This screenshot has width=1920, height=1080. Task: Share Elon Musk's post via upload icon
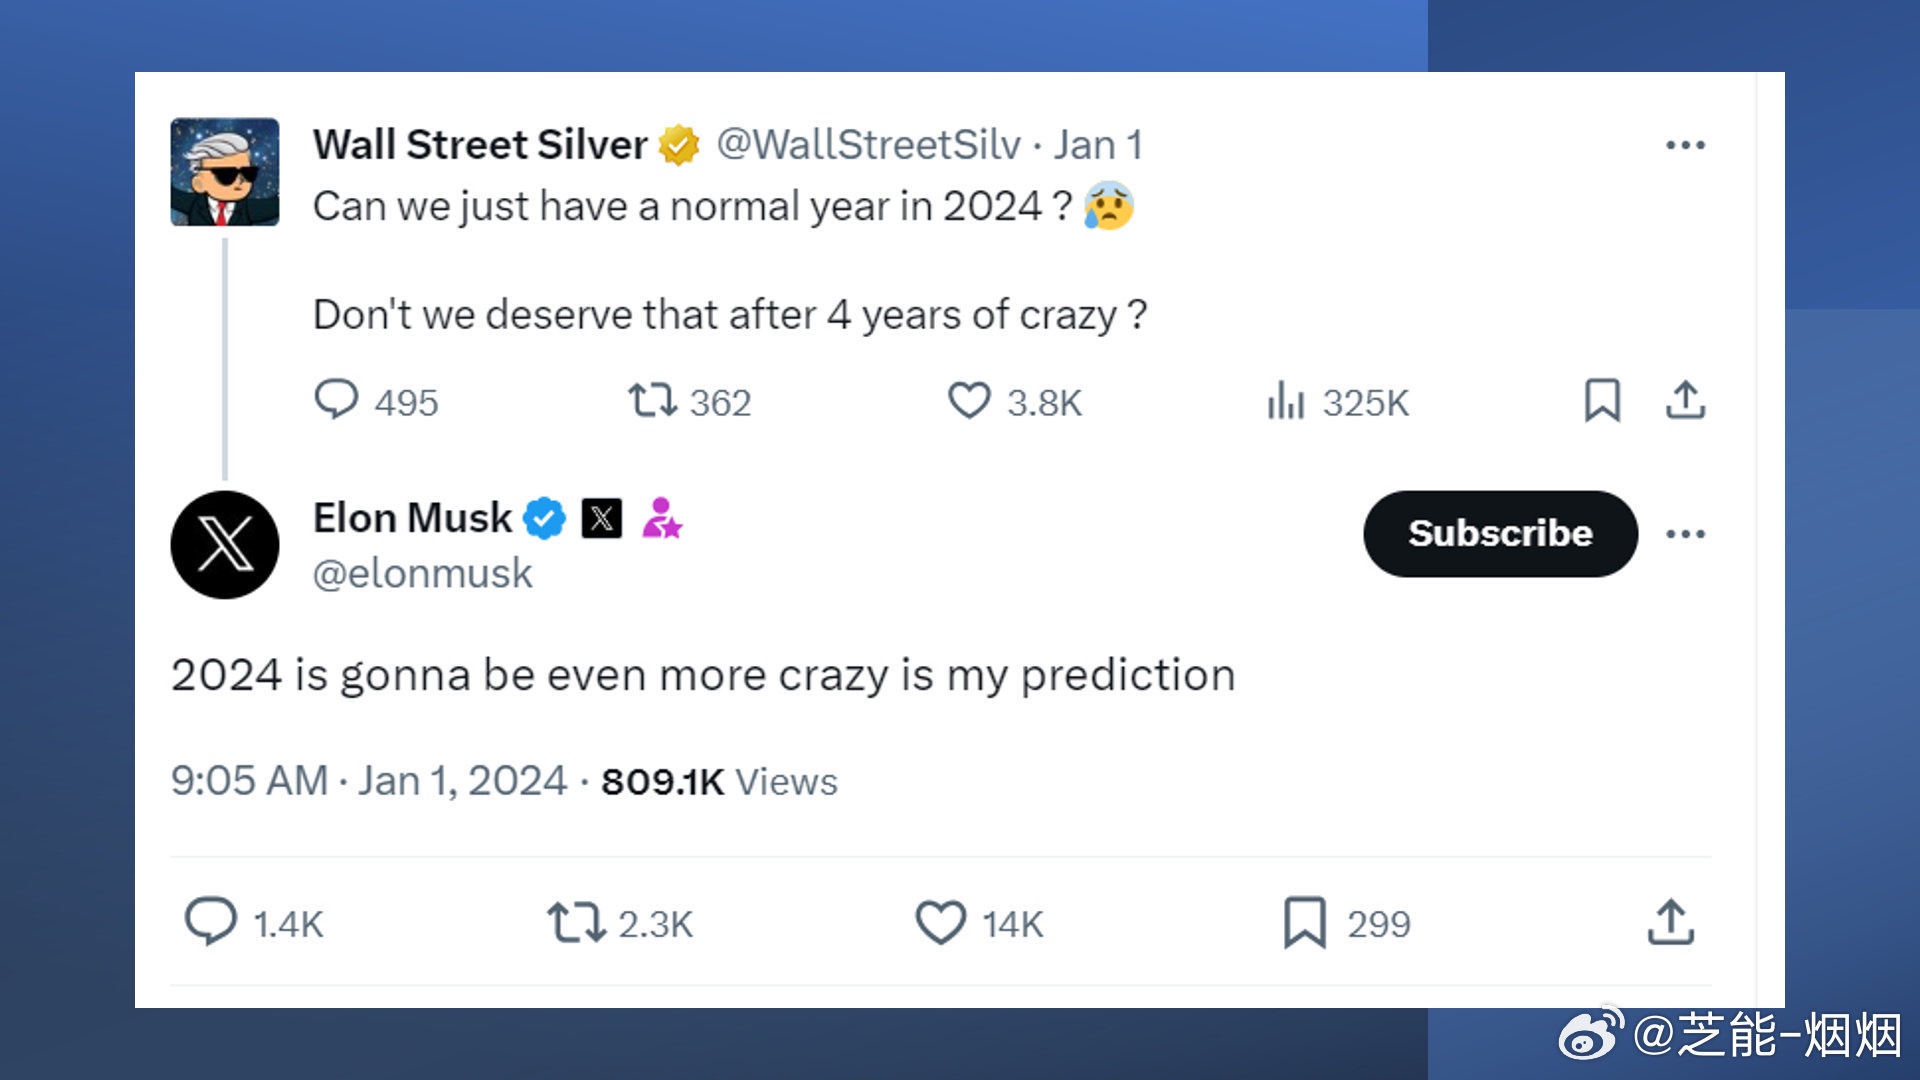pos(1670,922)
